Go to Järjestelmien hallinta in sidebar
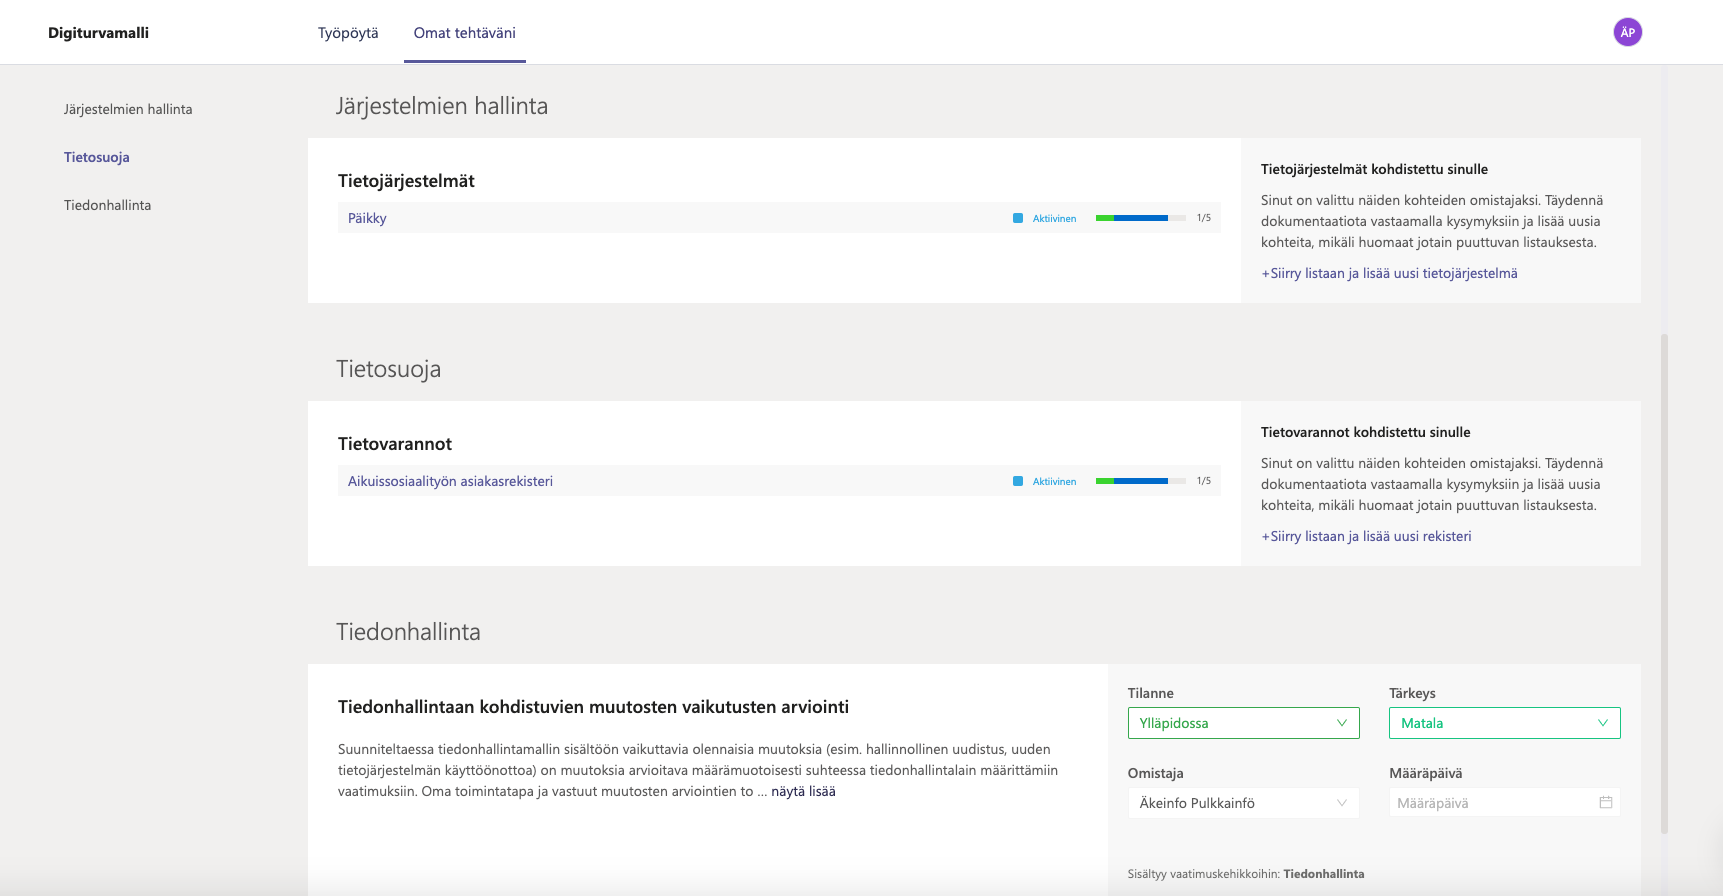The width and height of the screenshot is (1723, 896). (128, 109)
